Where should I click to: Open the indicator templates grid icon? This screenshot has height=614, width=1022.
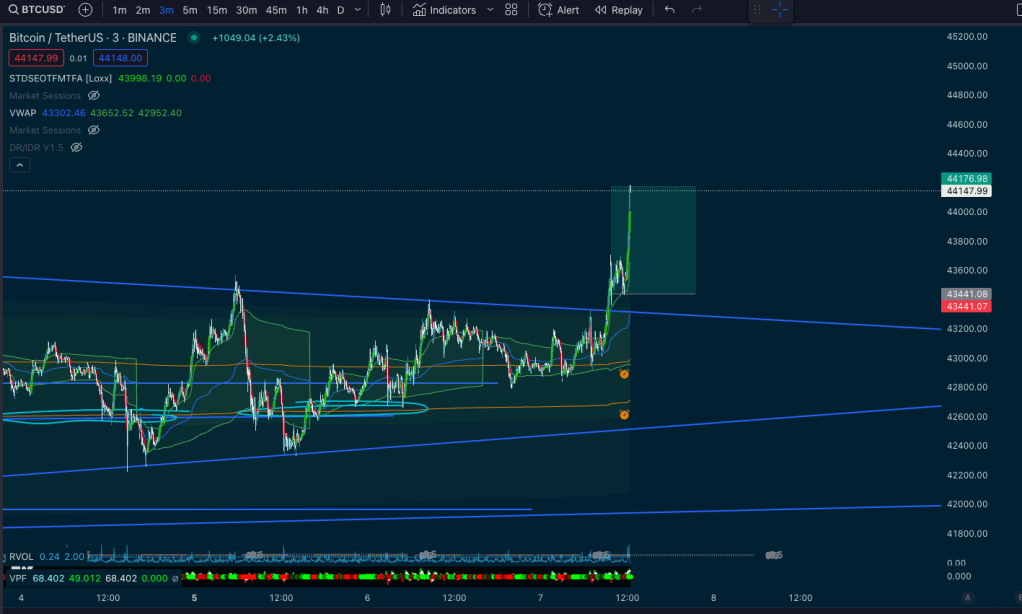511,10
